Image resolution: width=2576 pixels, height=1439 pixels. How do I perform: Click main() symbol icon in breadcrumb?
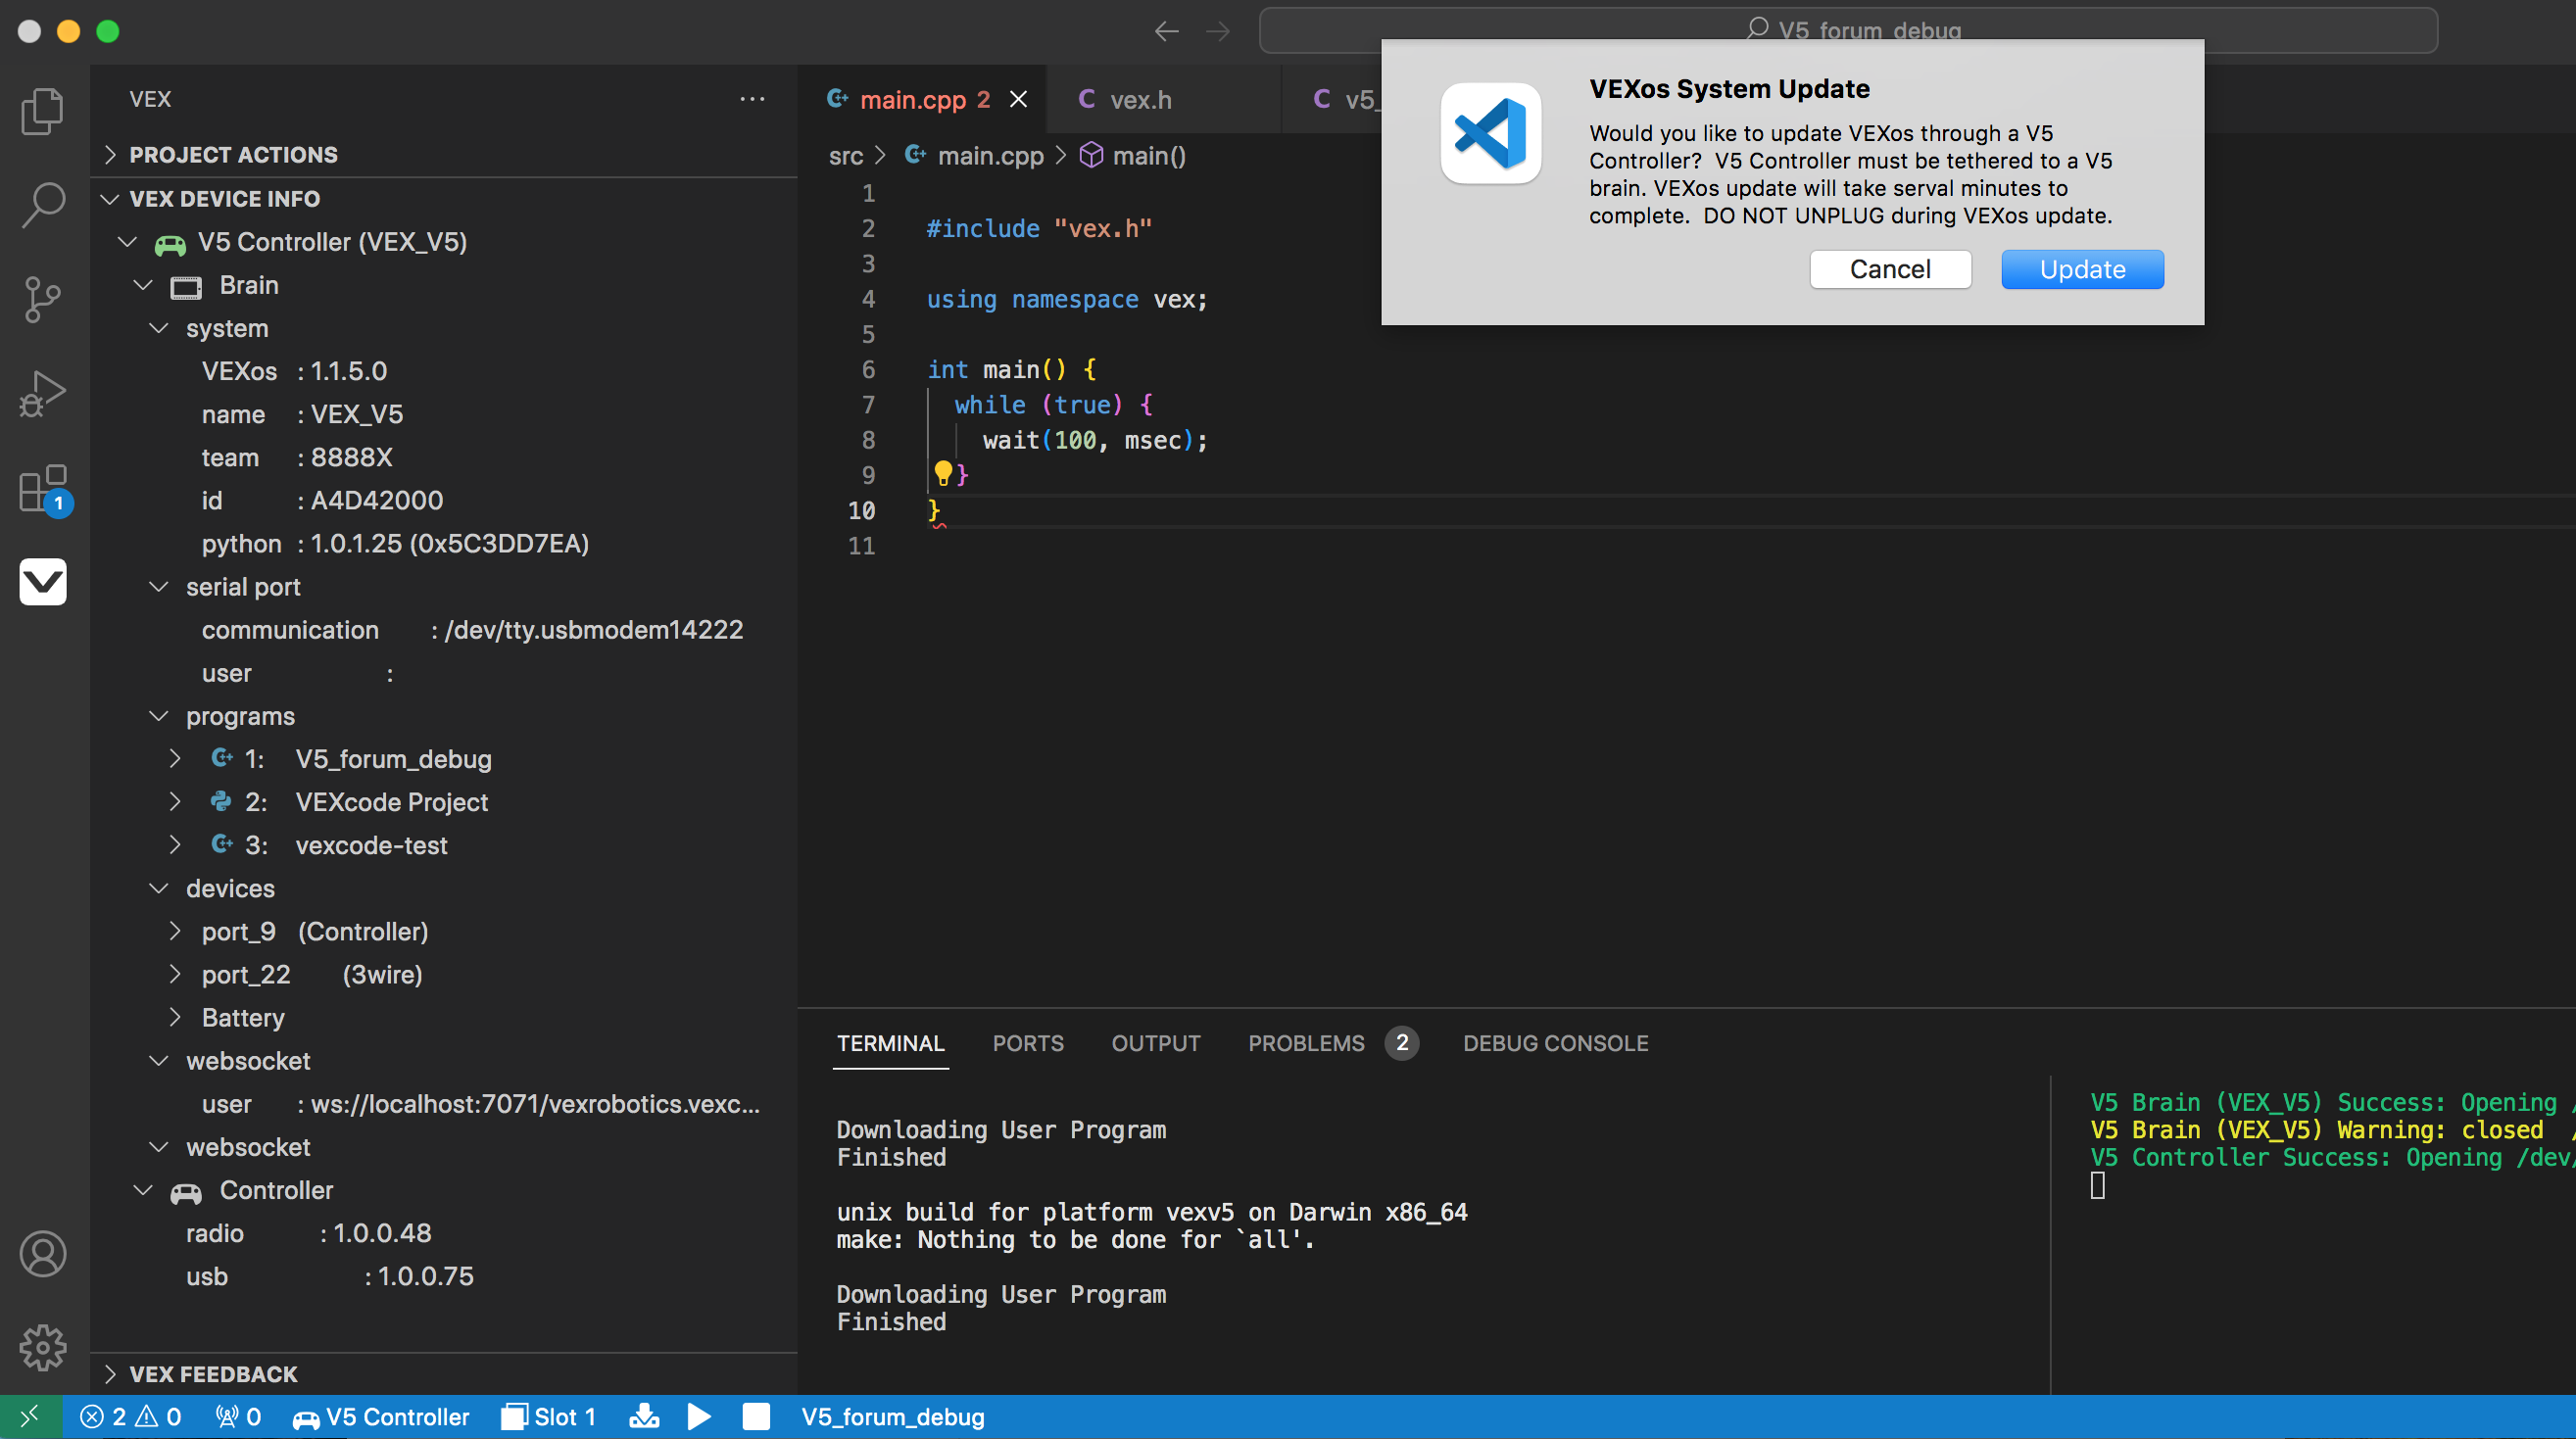coord(1091,155)
